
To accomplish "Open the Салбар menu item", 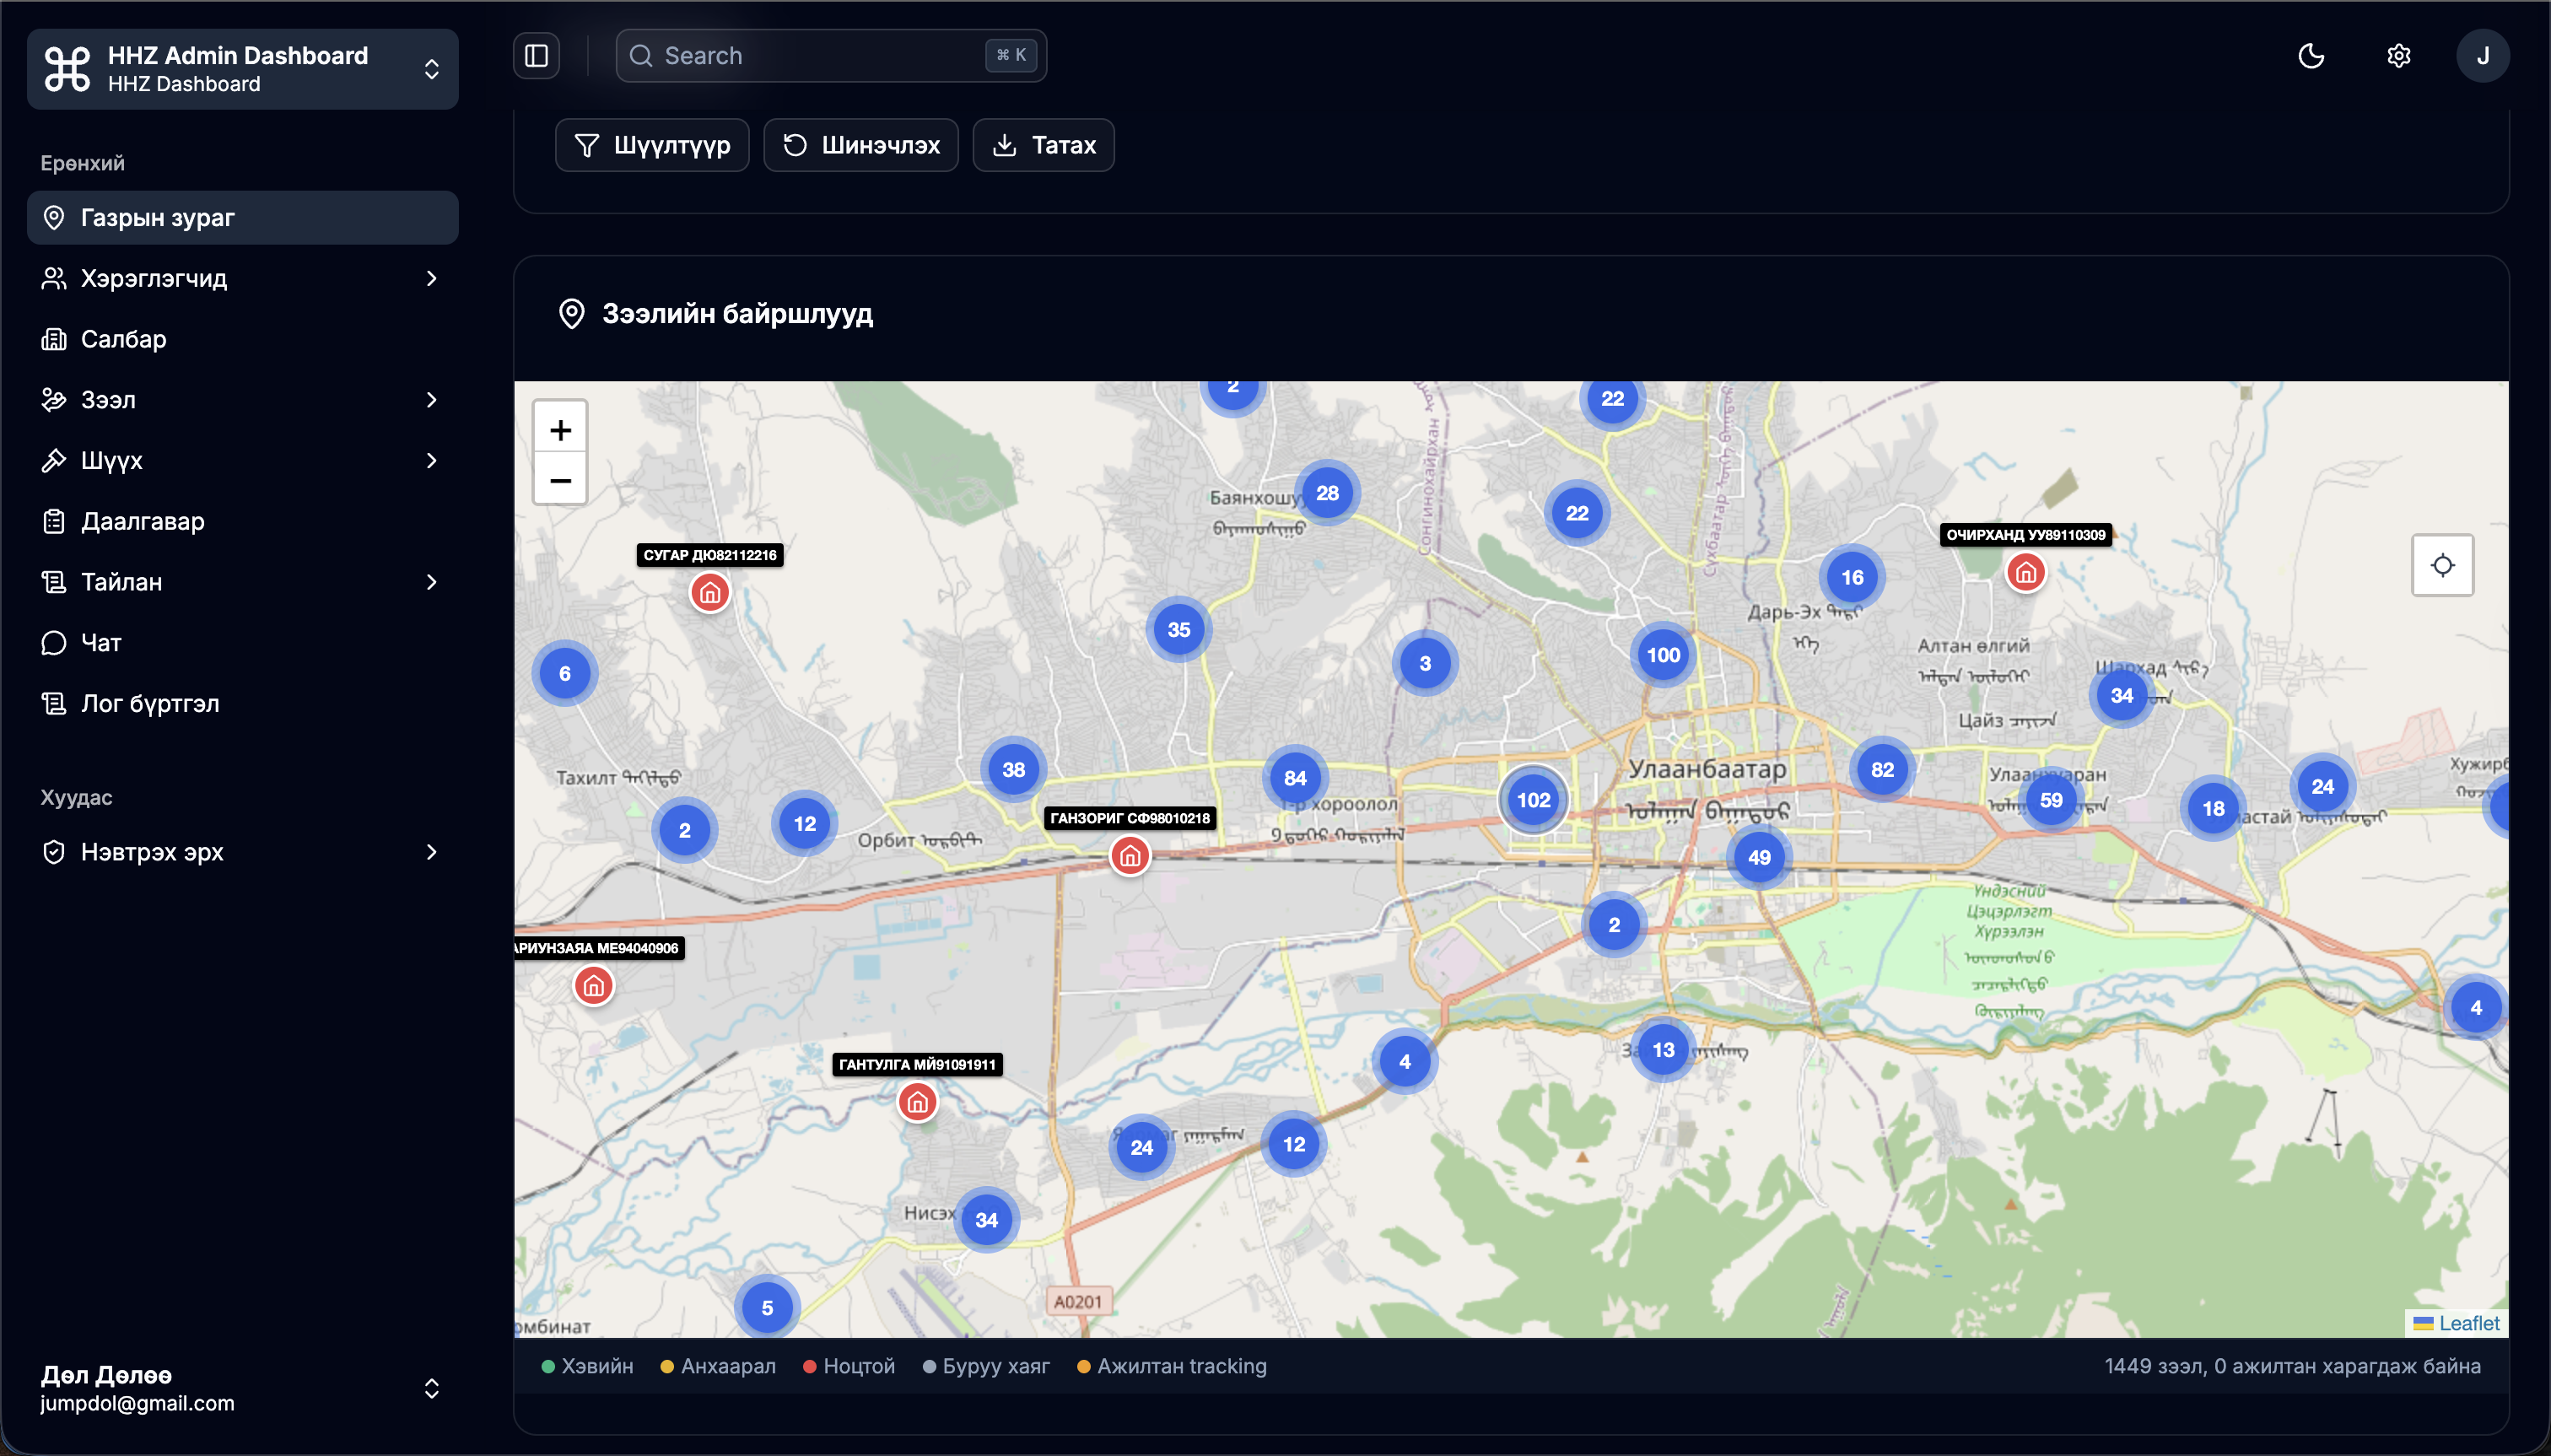I will point(124,339).
